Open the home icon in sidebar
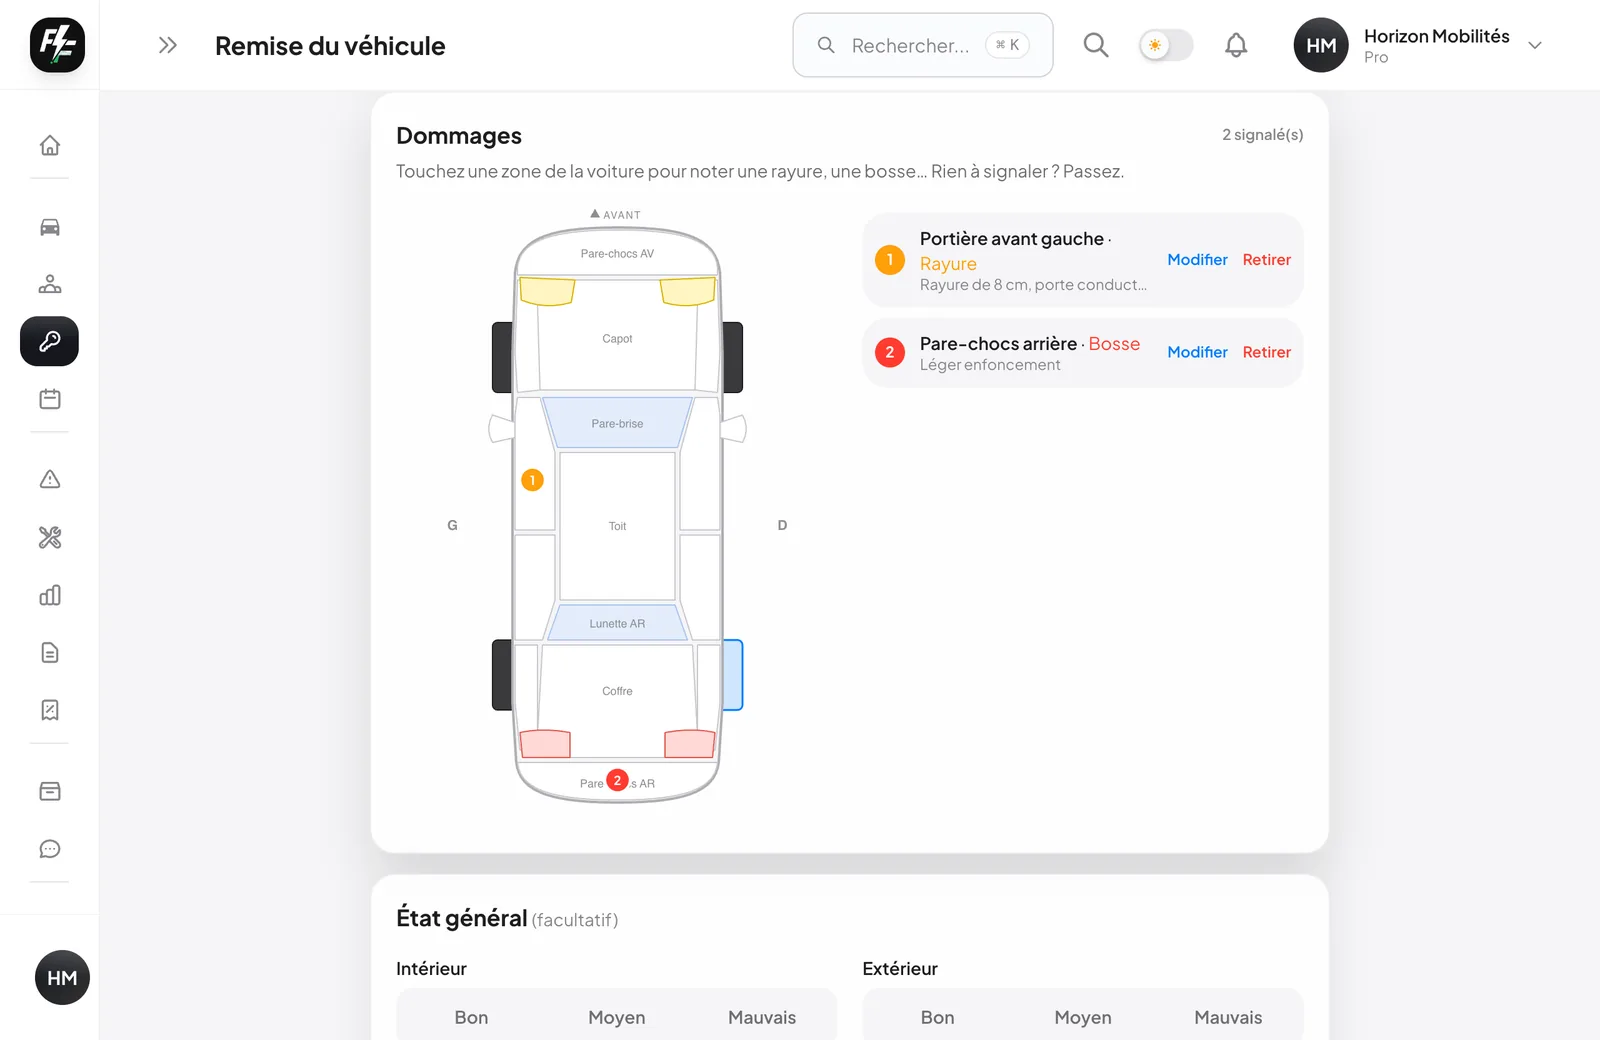 tap(50, 146)
